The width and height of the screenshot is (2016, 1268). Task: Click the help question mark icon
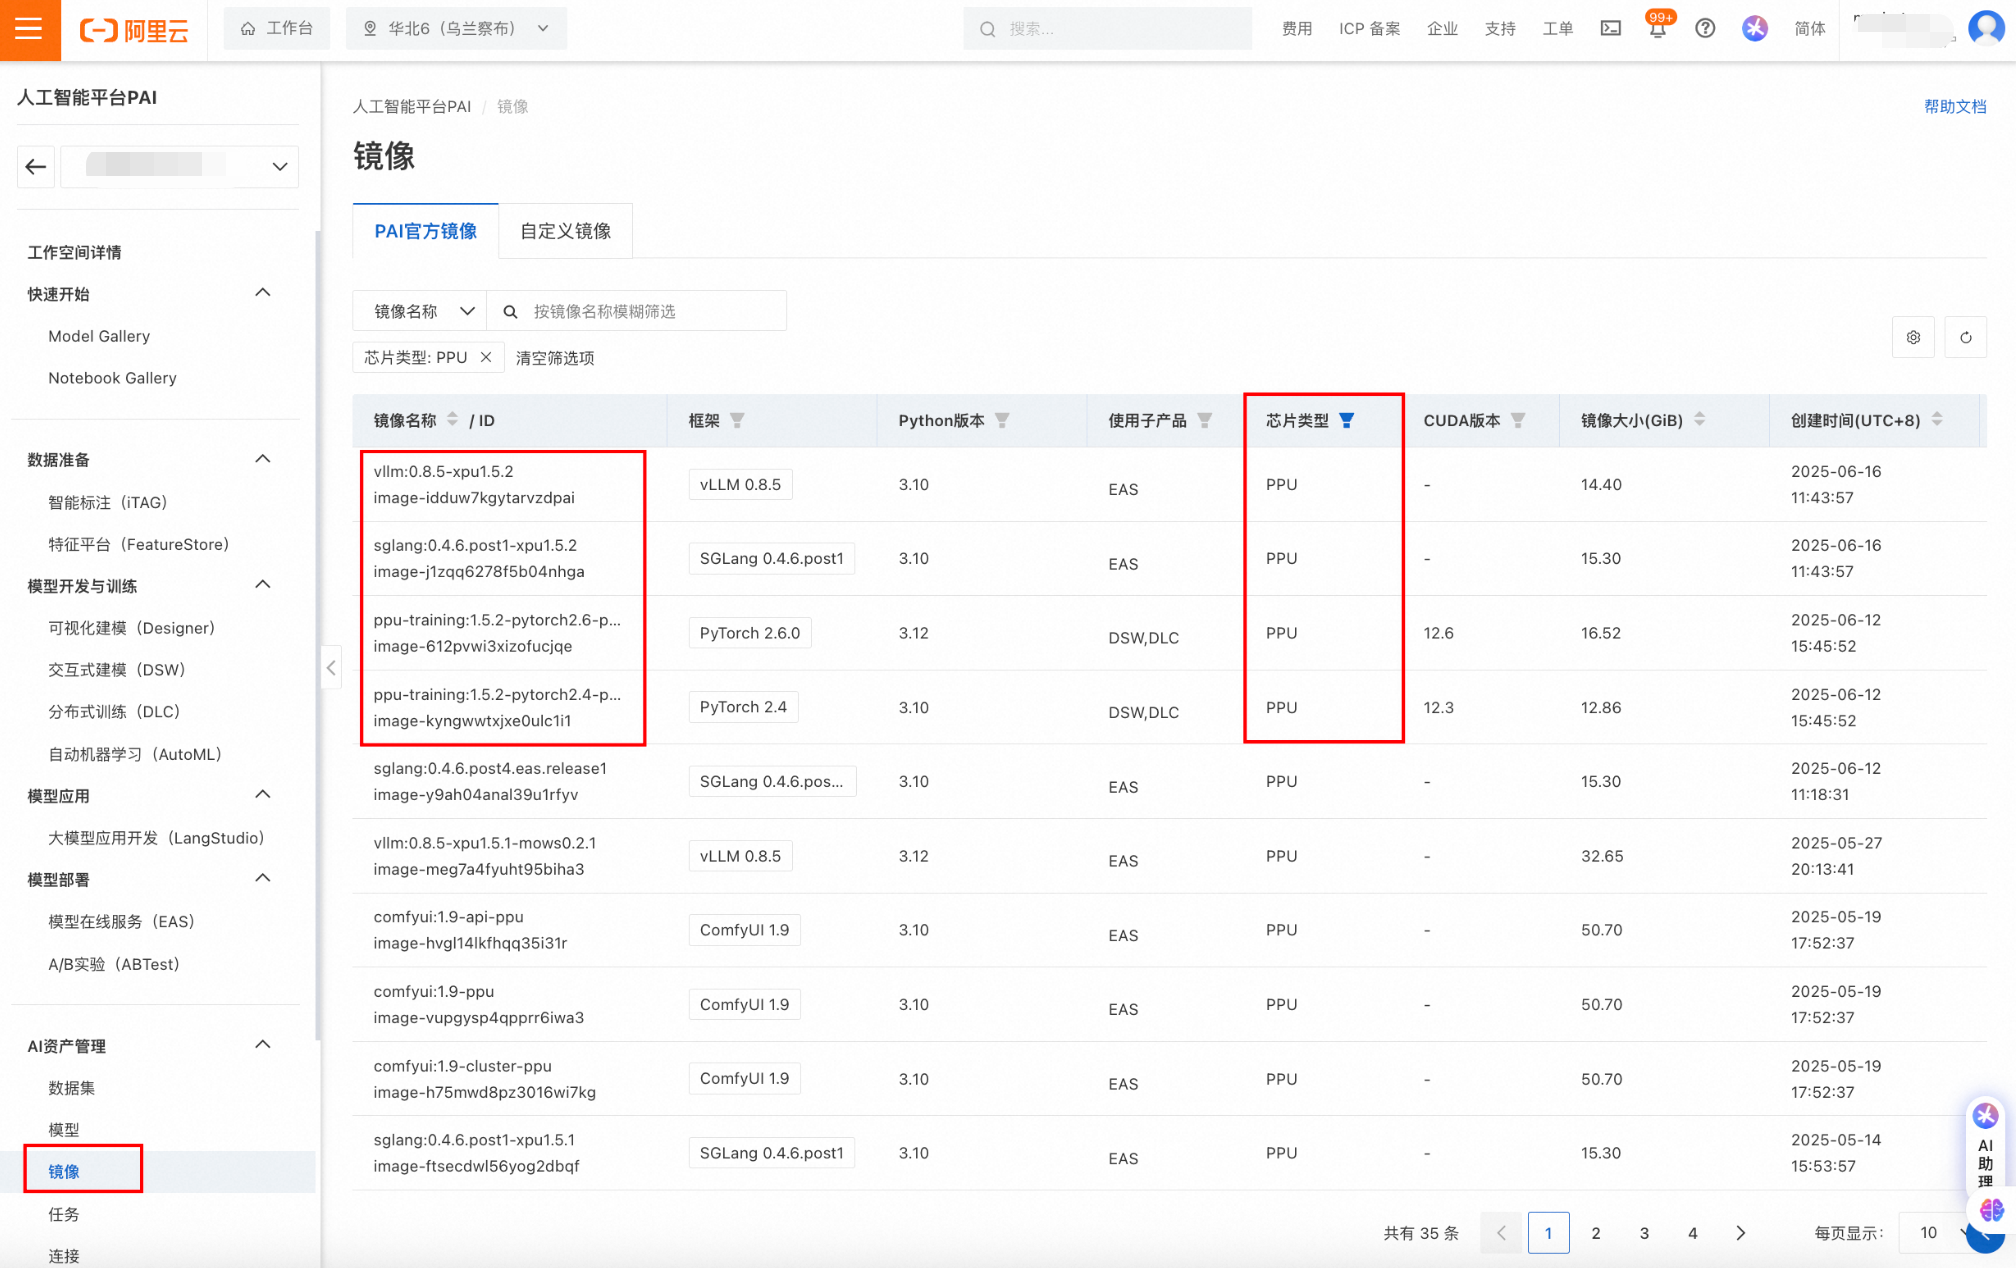pos(1705,29)
